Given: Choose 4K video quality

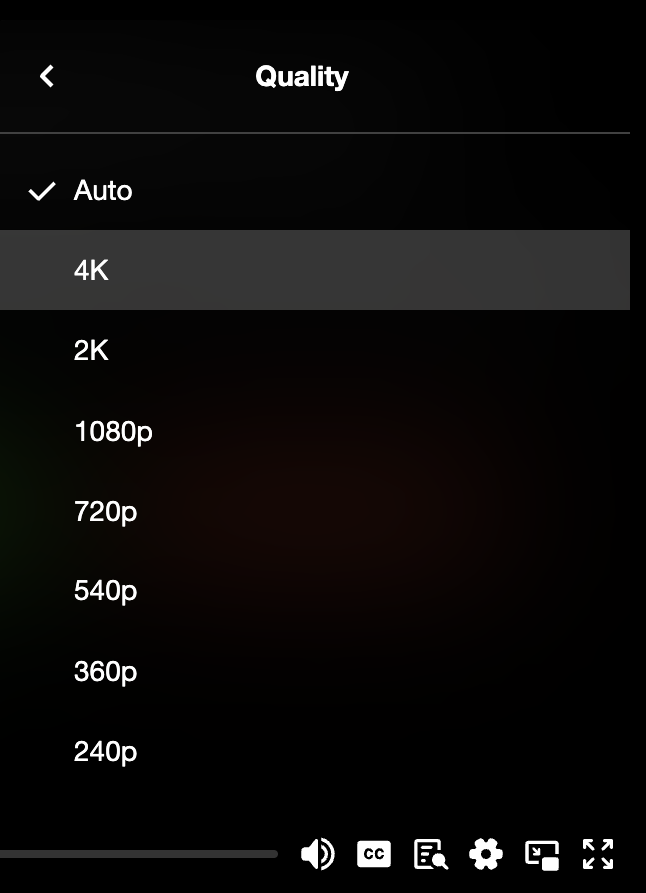Looking at the screenshot, I should [x=92, y=270].
